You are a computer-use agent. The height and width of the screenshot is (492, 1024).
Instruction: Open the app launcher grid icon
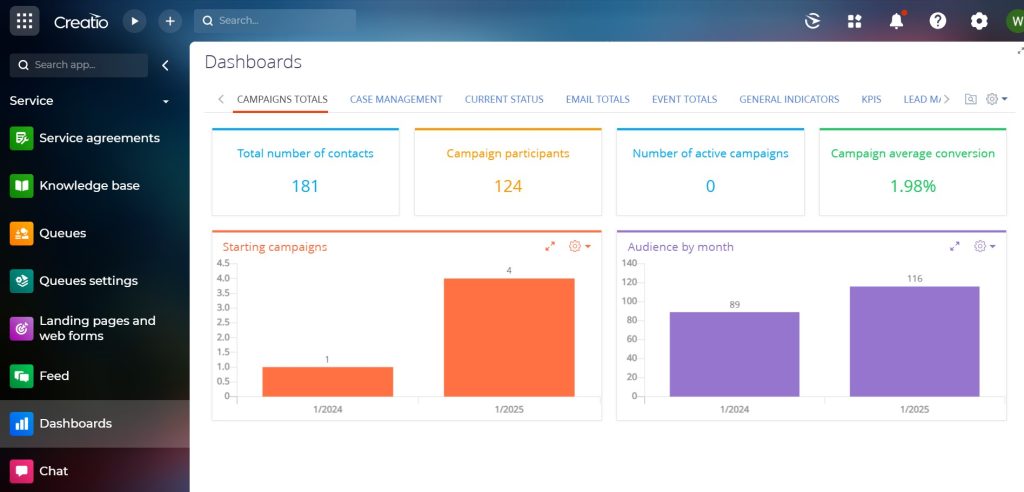(x=25, y=20)
